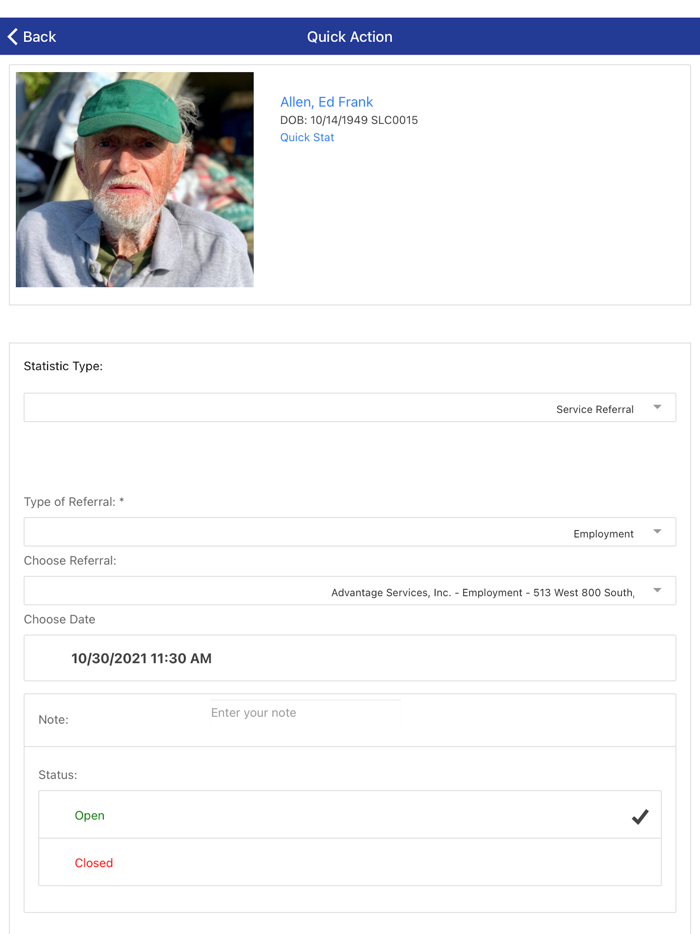This screenshot has height=934, width=700.
Task: Click the back chevron icon in the header
Action: click(14, 35)
